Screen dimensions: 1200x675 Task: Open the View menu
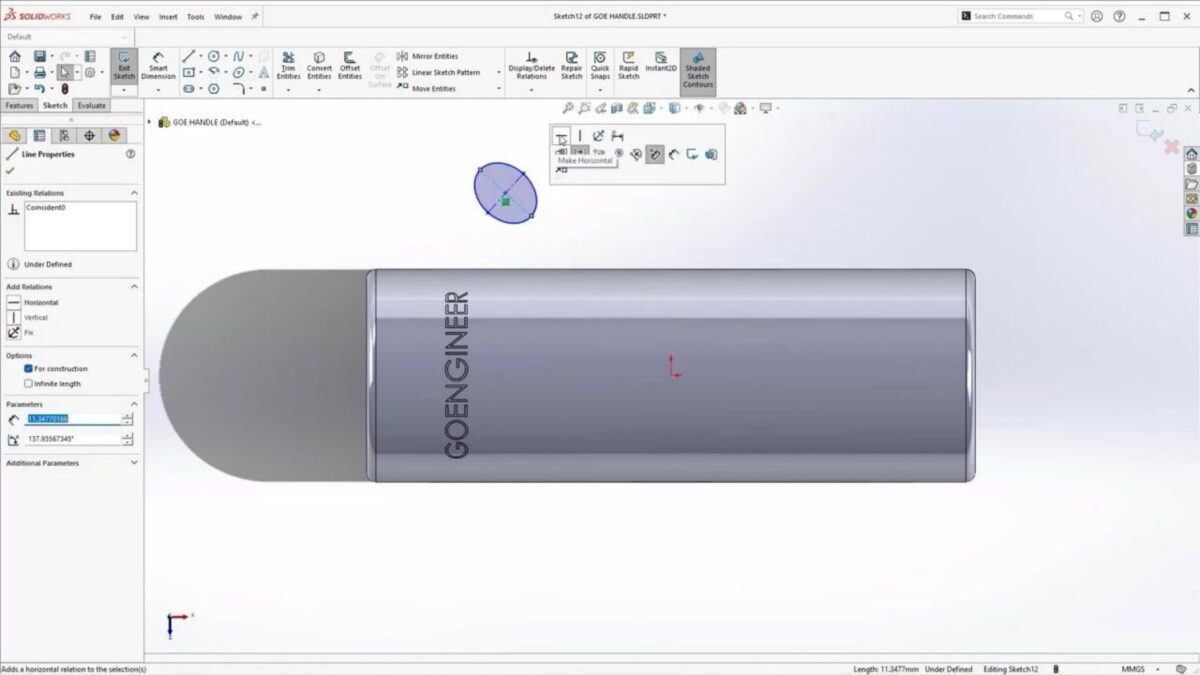click(x=141, y=17)
